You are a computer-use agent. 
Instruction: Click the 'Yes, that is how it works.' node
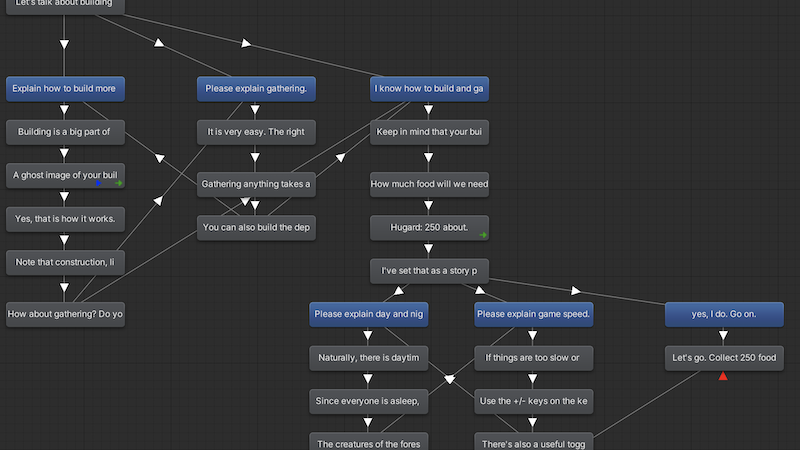[65, 218]
